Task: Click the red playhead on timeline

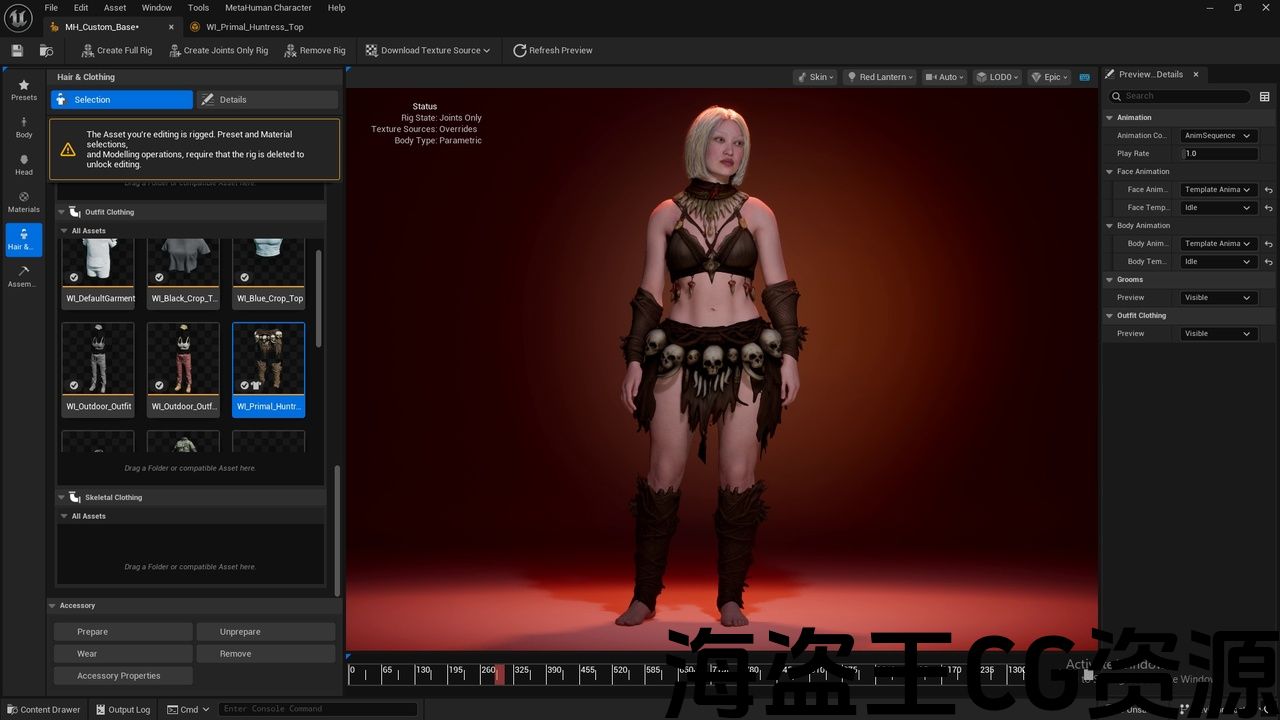Action: pyautogui.click(x=499, y=673)
